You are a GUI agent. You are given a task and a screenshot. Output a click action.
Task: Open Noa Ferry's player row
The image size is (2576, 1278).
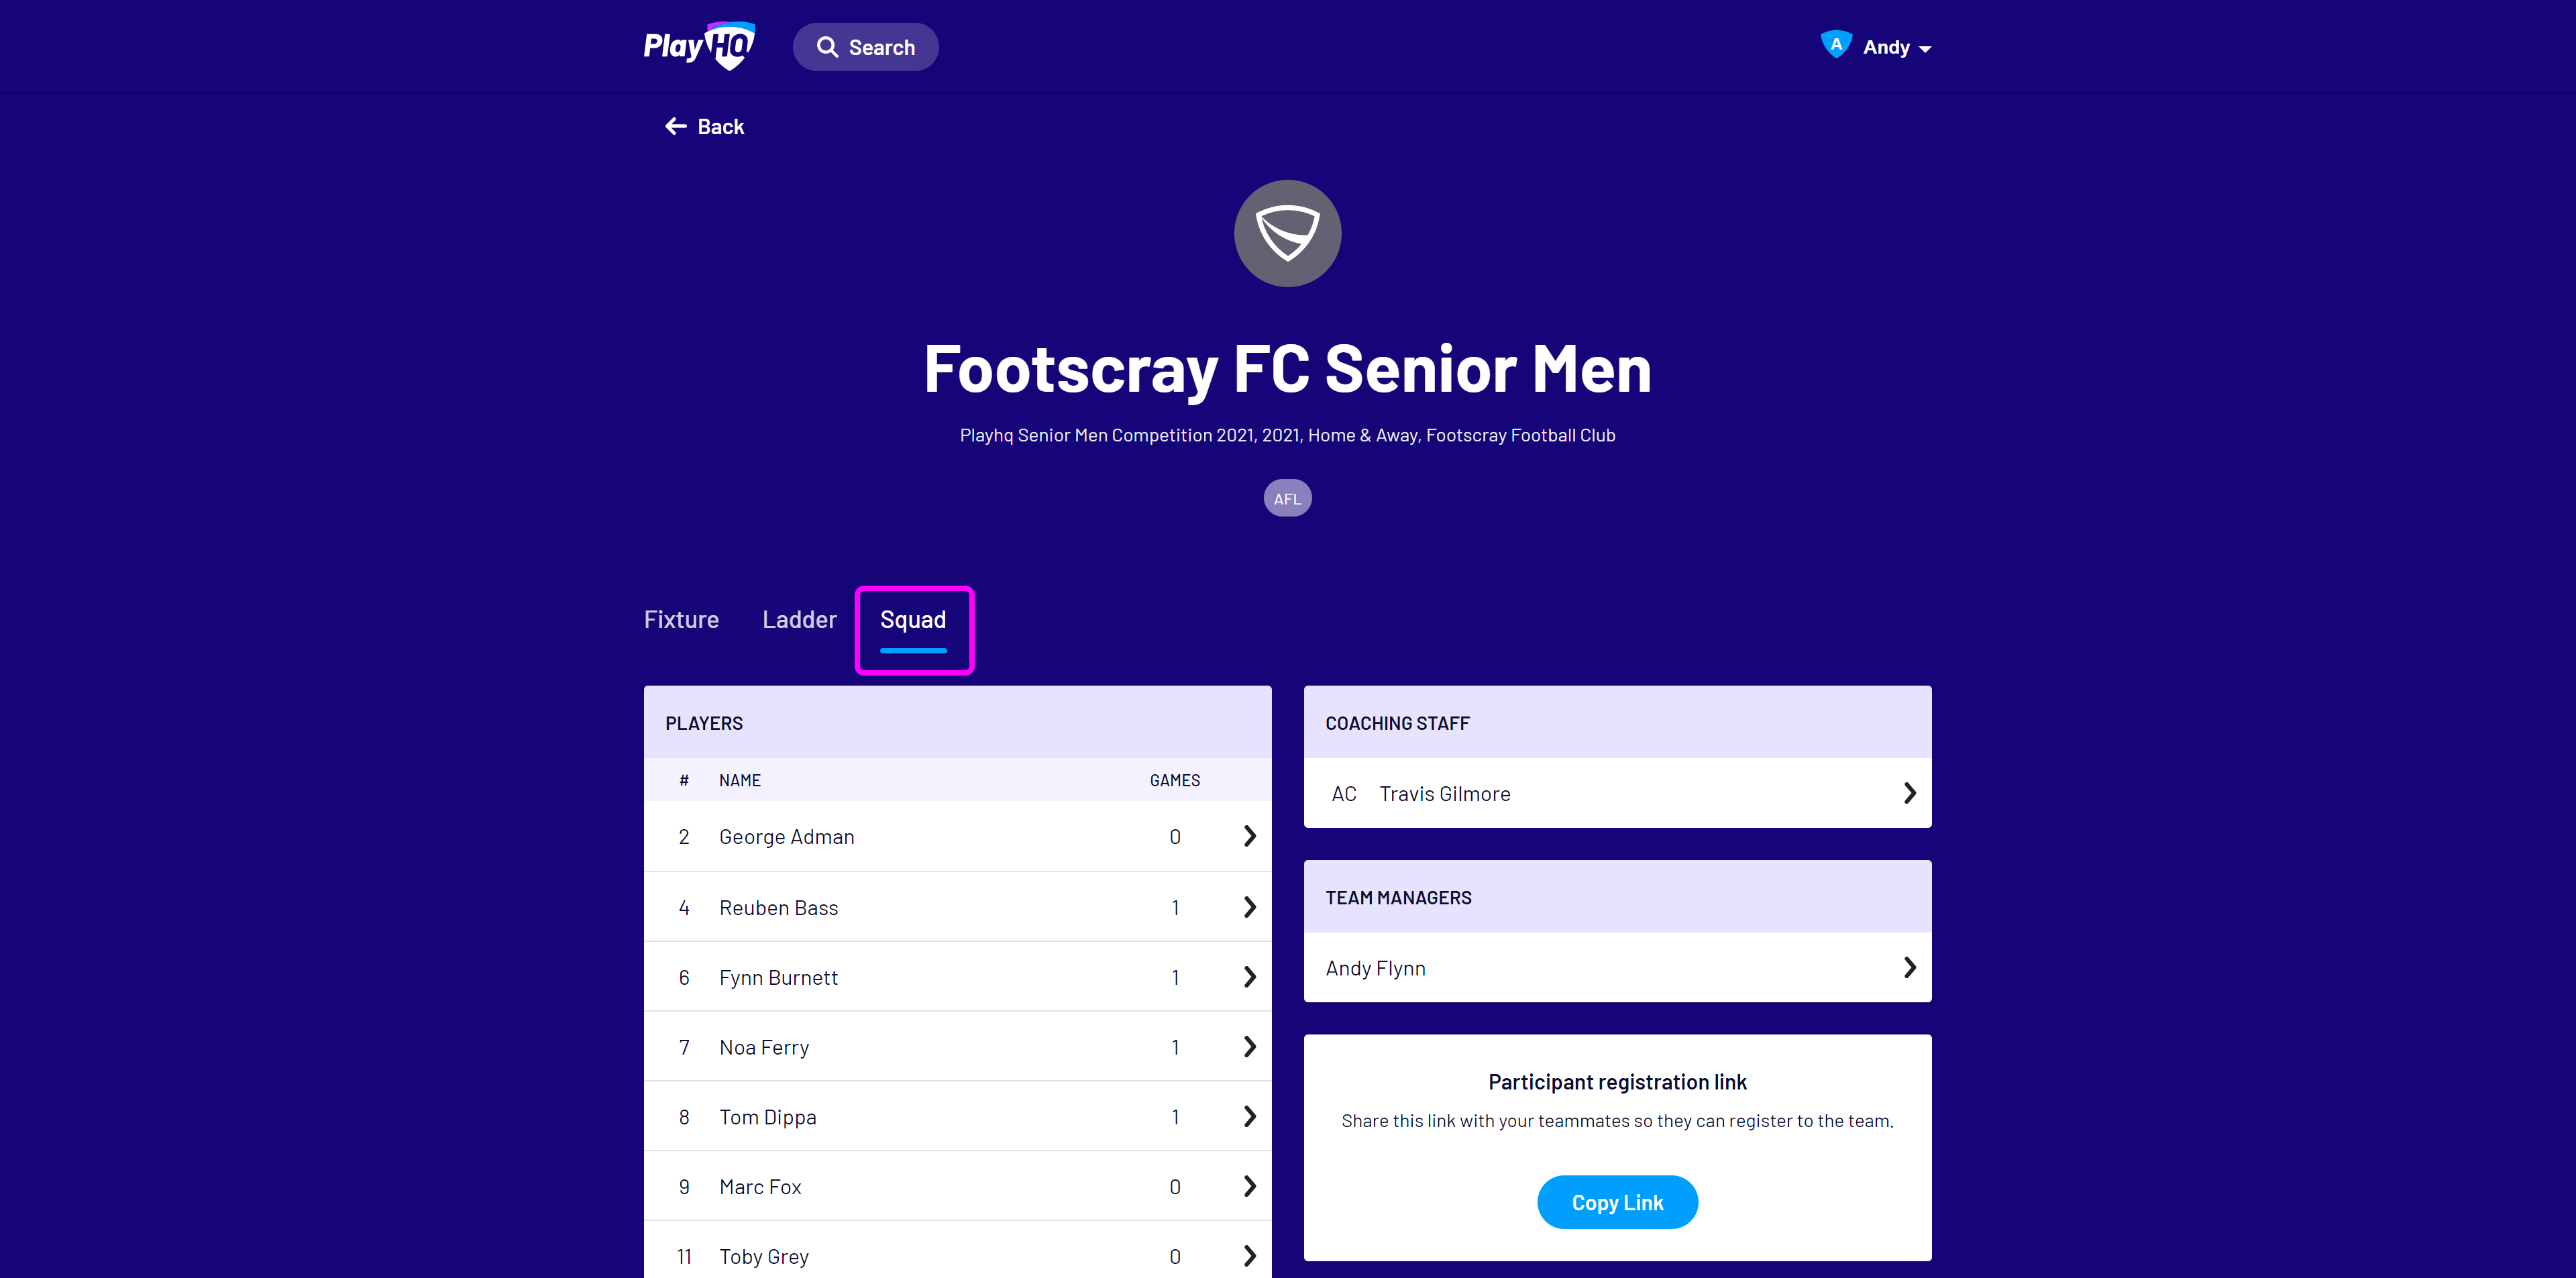pyautogui.click(x=957, y=1047)
